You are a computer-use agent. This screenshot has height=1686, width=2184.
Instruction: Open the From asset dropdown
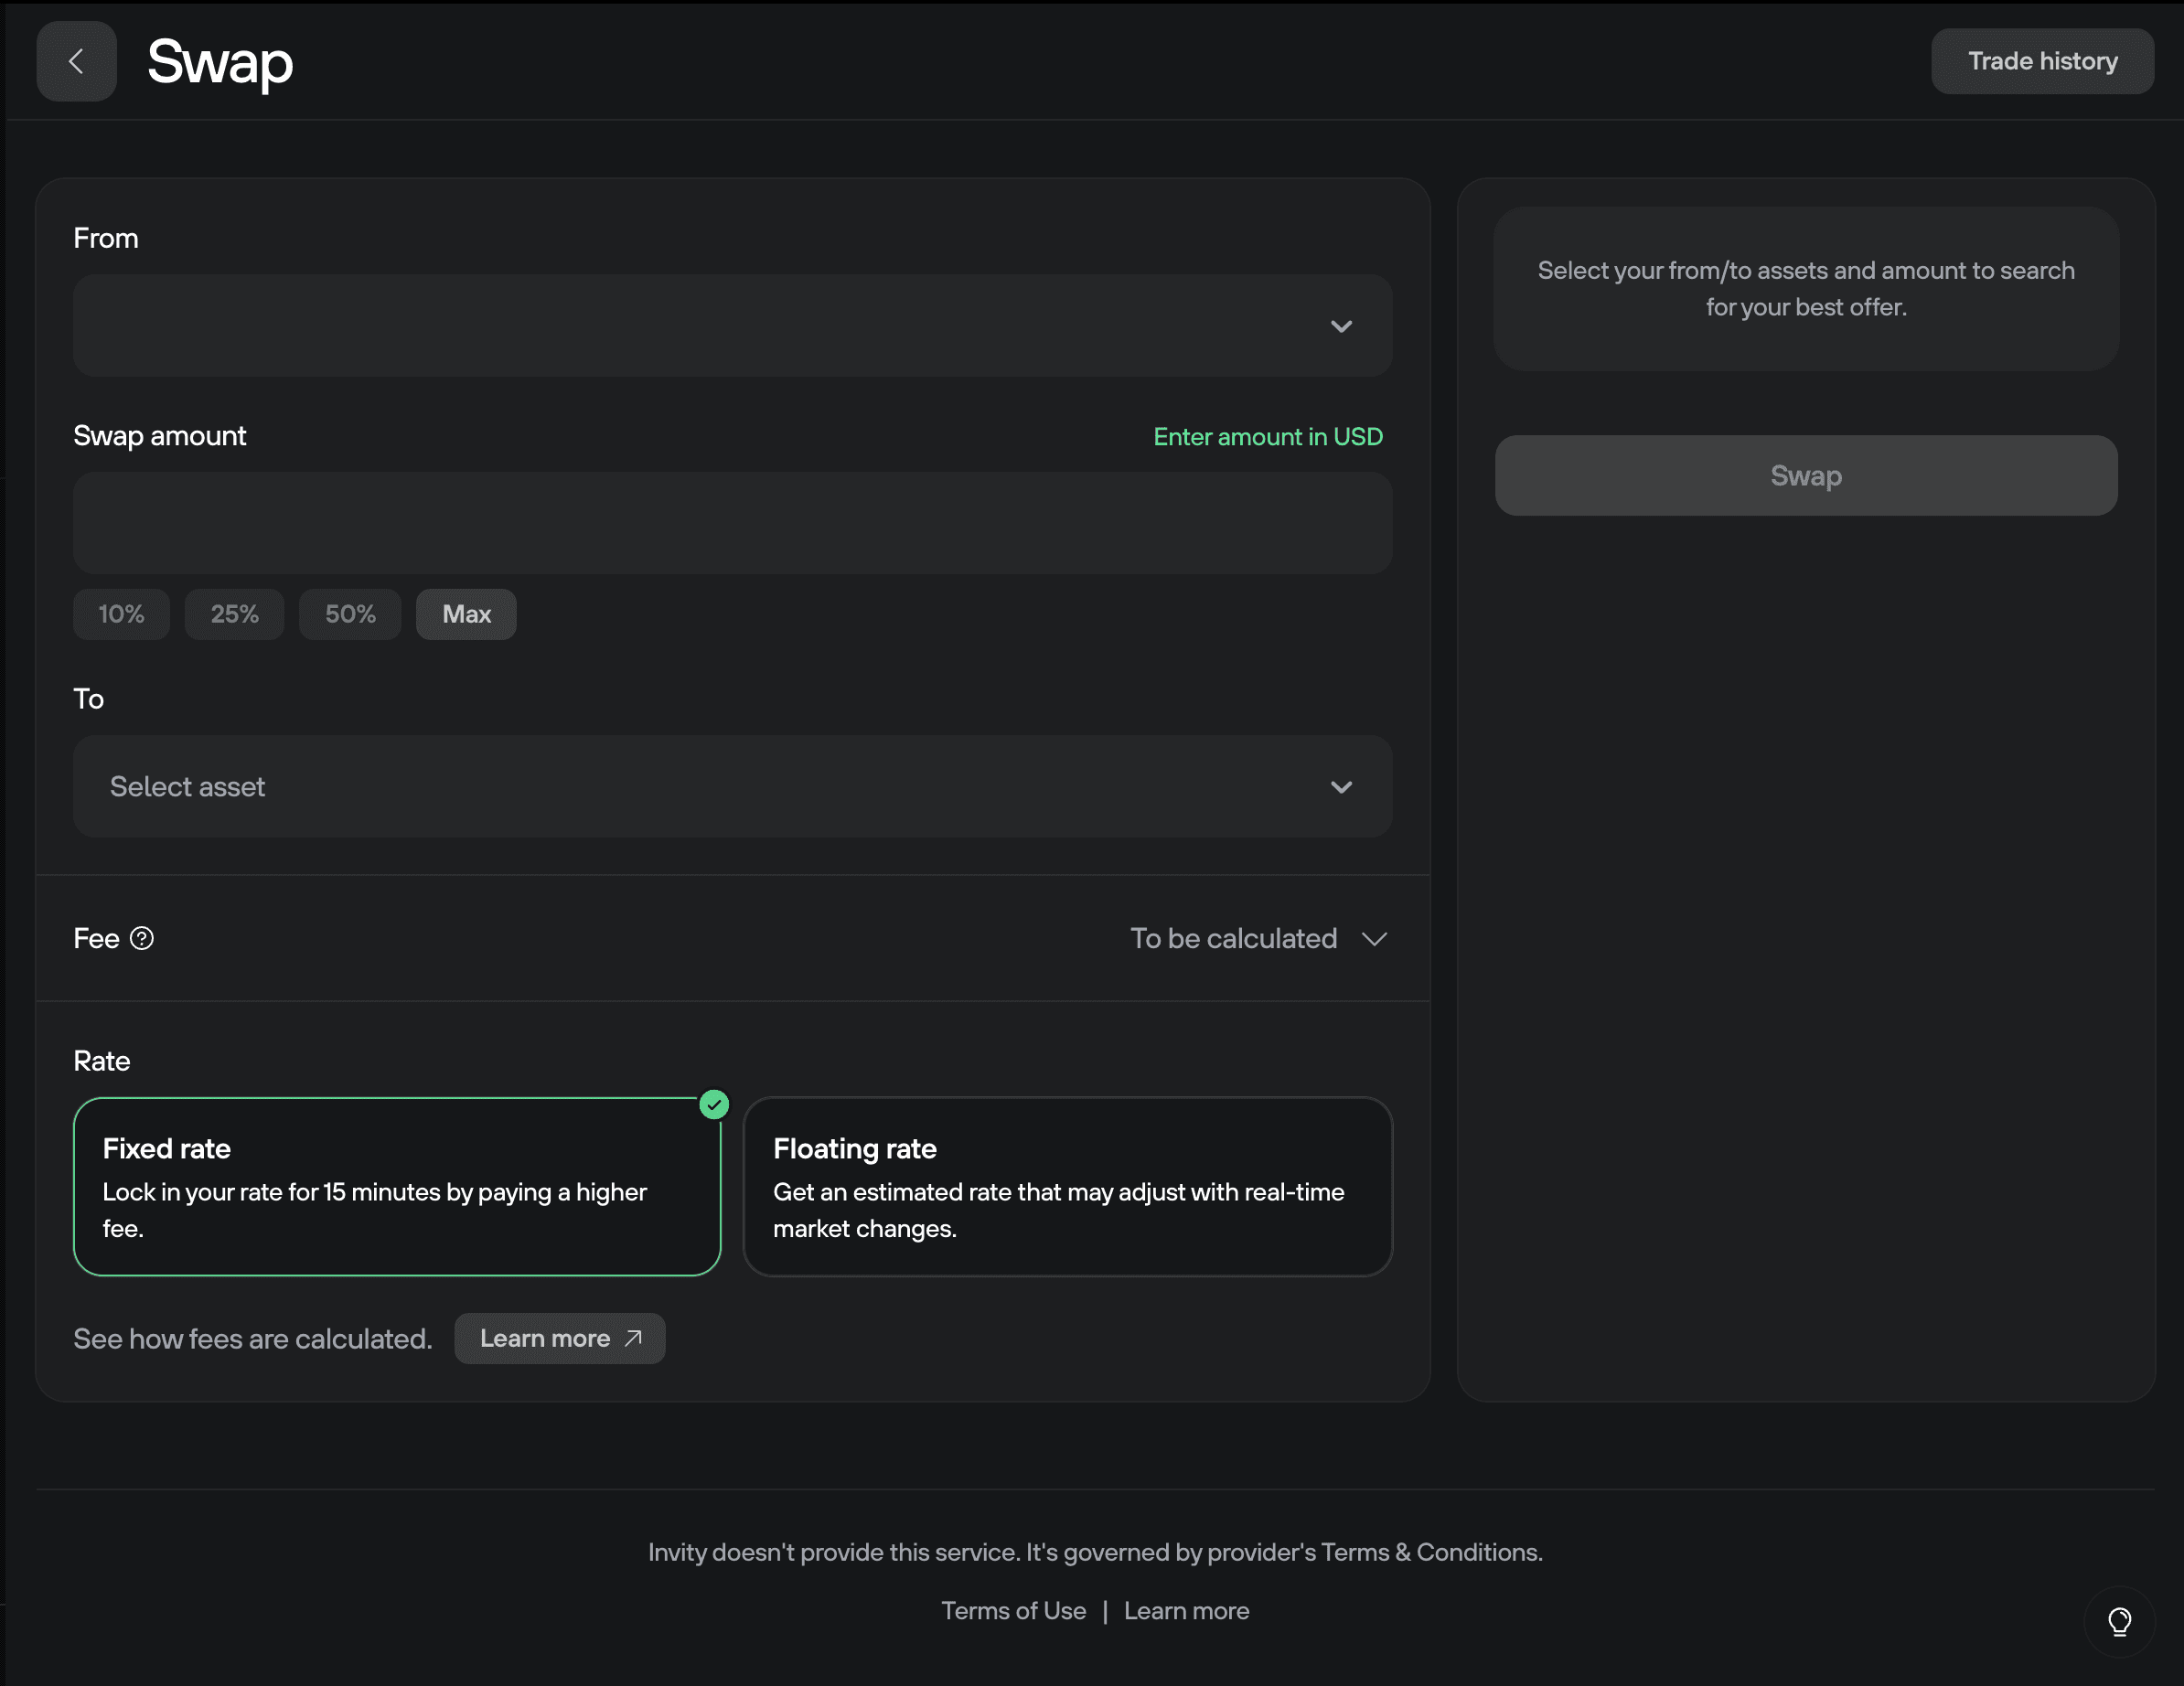coord(732,326)
